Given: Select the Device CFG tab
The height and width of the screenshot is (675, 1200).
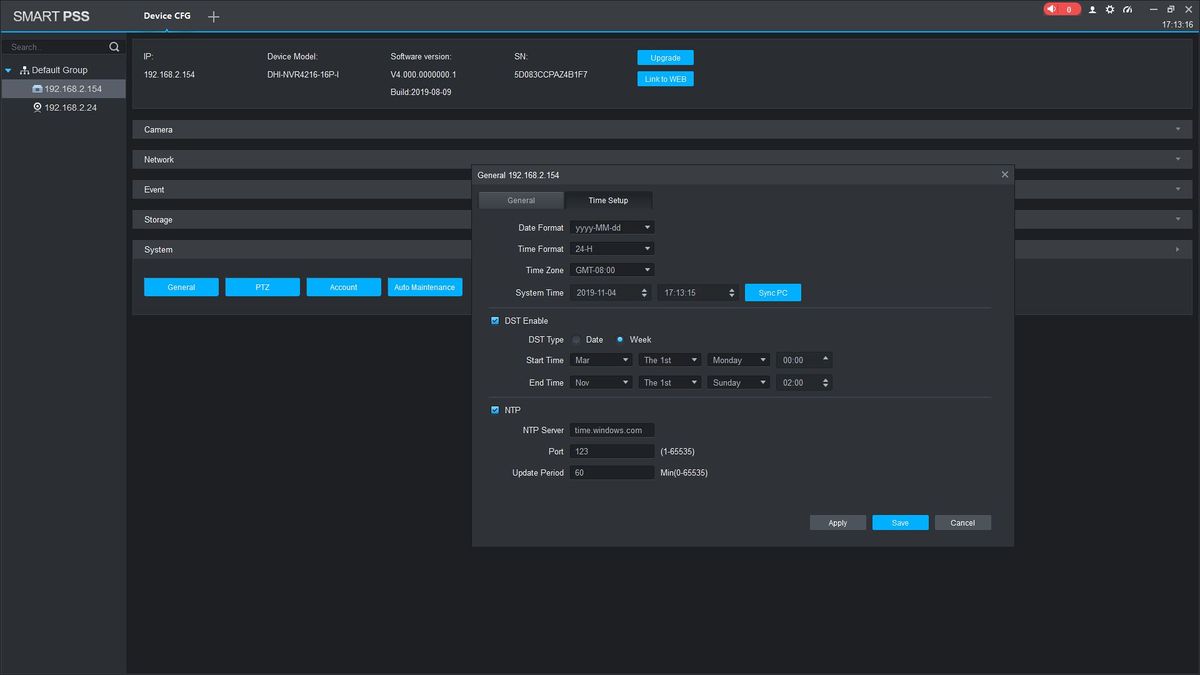Looking at the screenshot, I should click(167, 16).
